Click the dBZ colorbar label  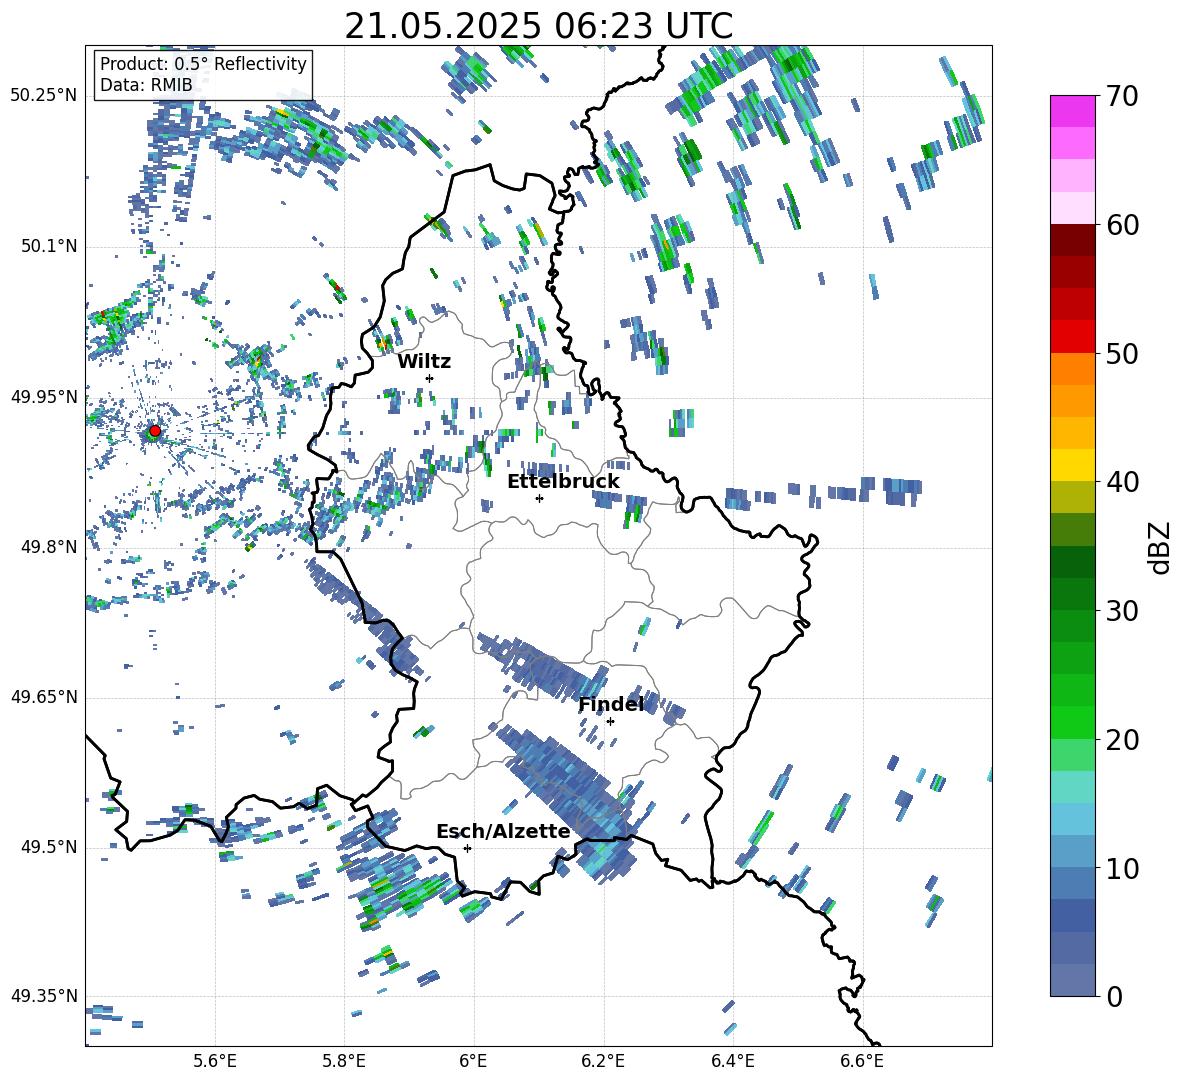[1159, 547]
